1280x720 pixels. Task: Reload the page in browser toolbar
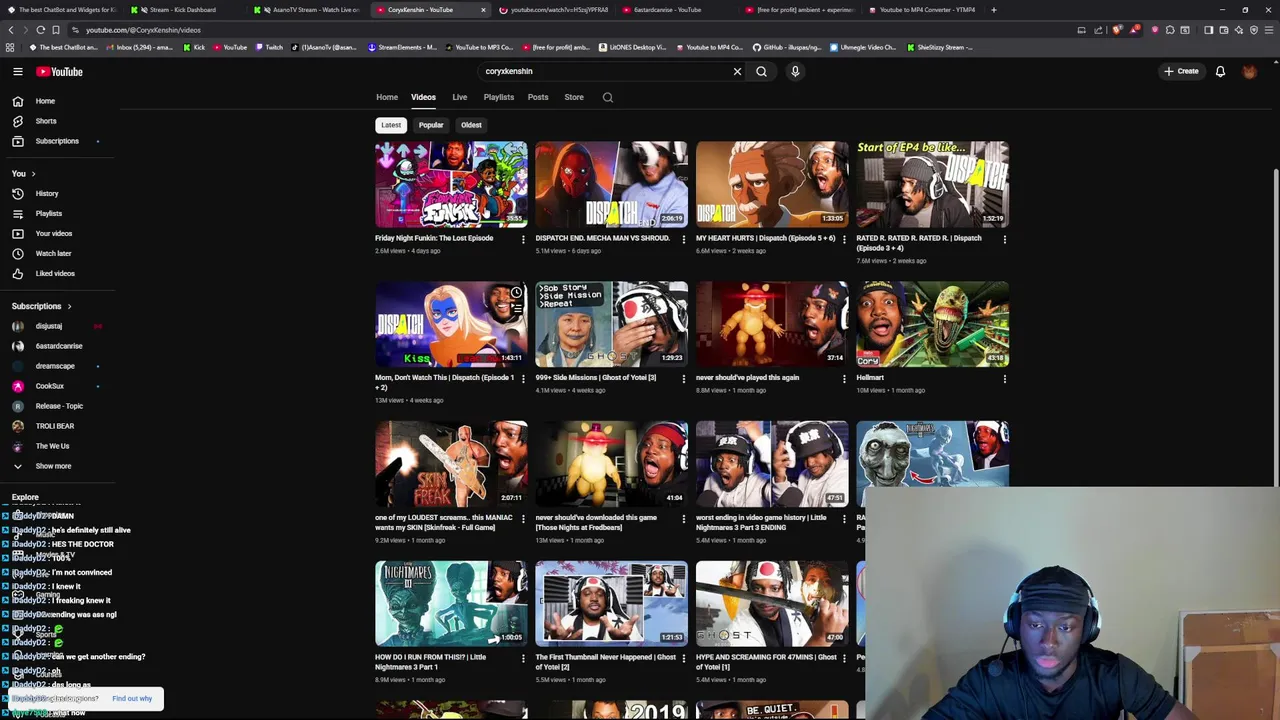coord(41,30)
